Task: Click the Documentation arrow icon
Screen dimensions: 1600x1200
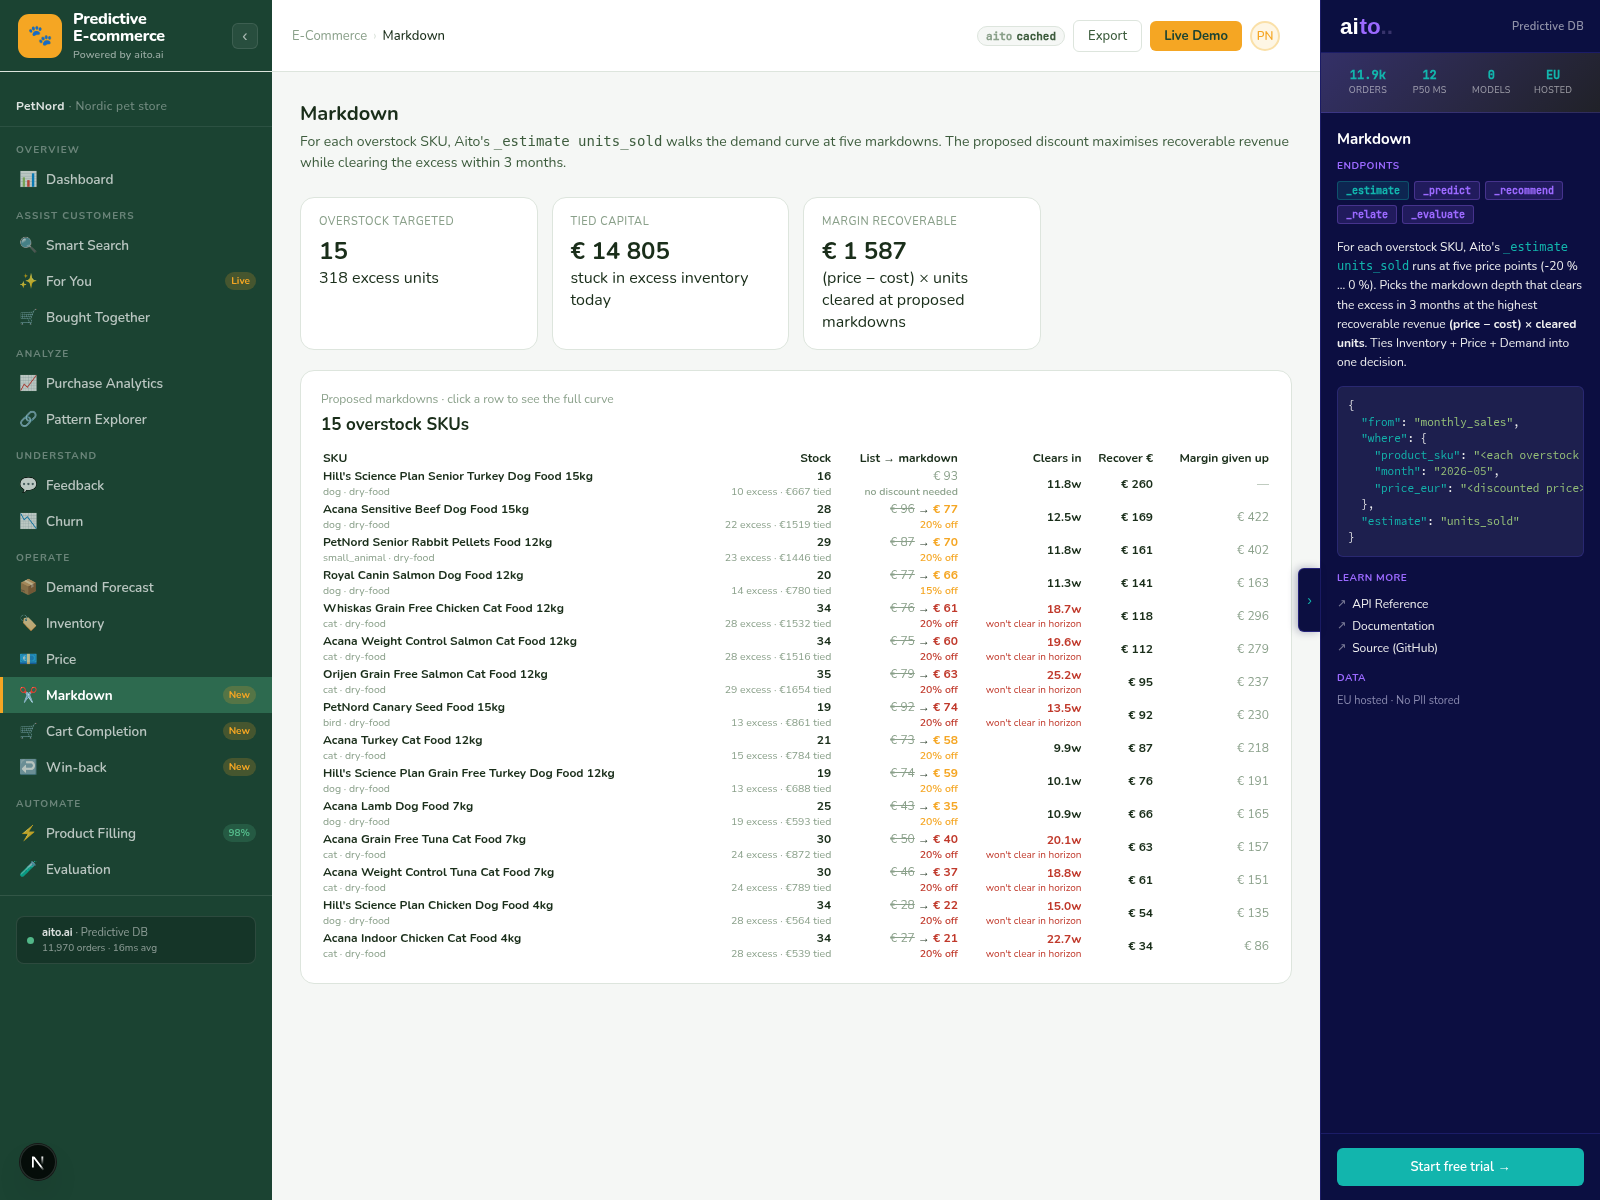Action: [1342, 626]
